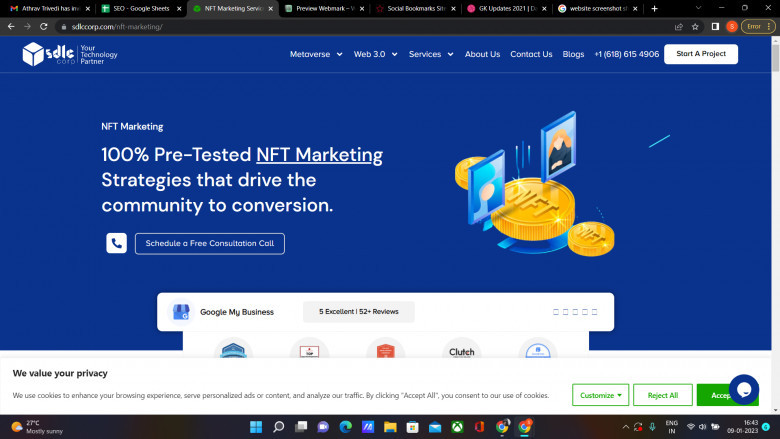Click the phone call icon button
Image resolution: width=780 pixels, height=439 pixels.
116,243
